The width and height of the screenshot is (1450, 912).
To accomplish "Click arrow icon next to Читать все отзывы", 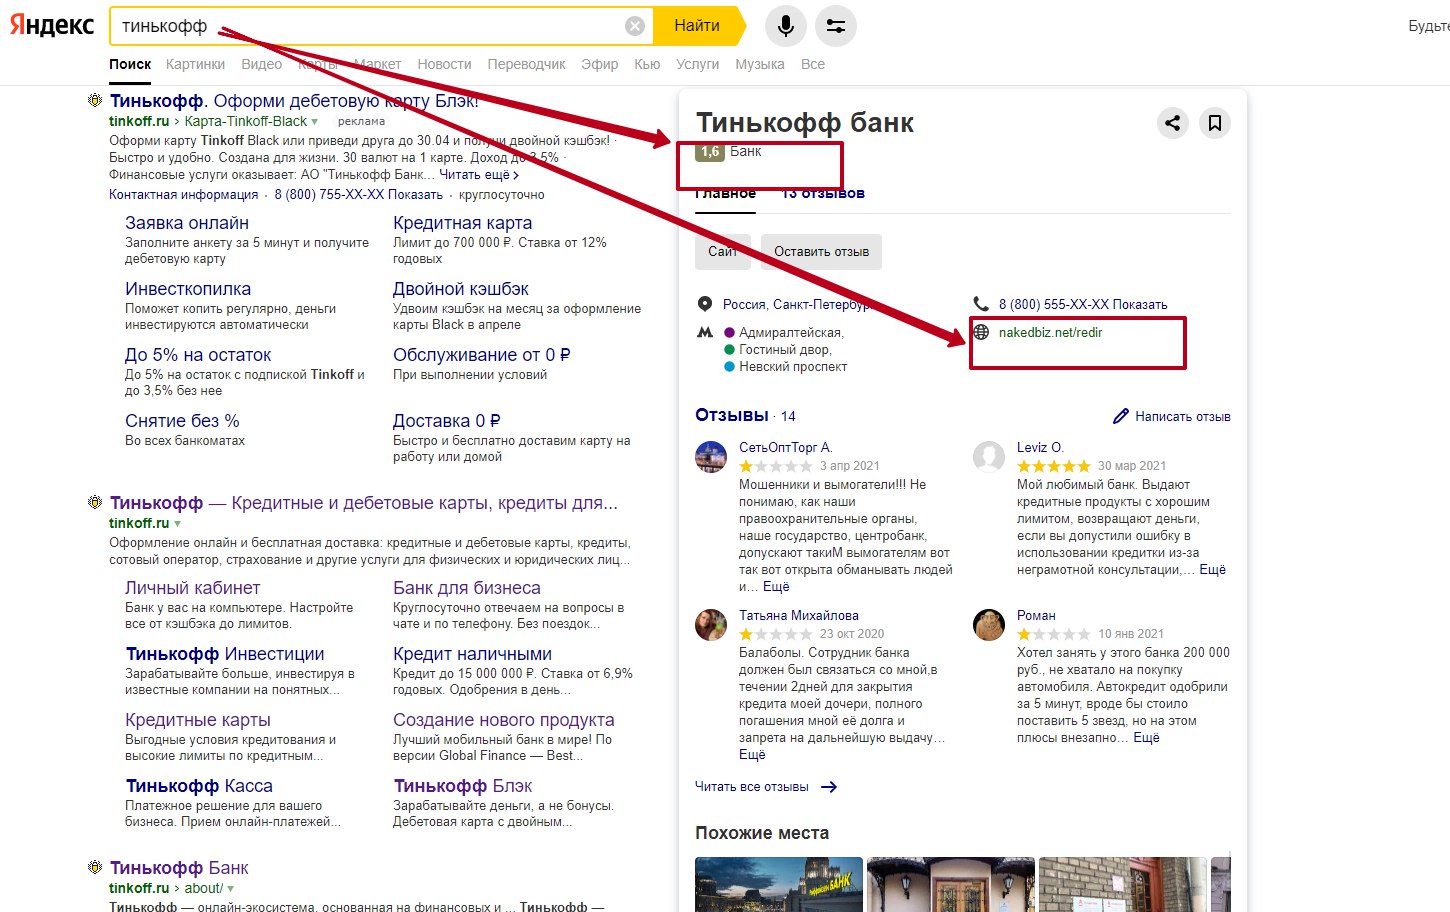I will [x=829, y=787].
